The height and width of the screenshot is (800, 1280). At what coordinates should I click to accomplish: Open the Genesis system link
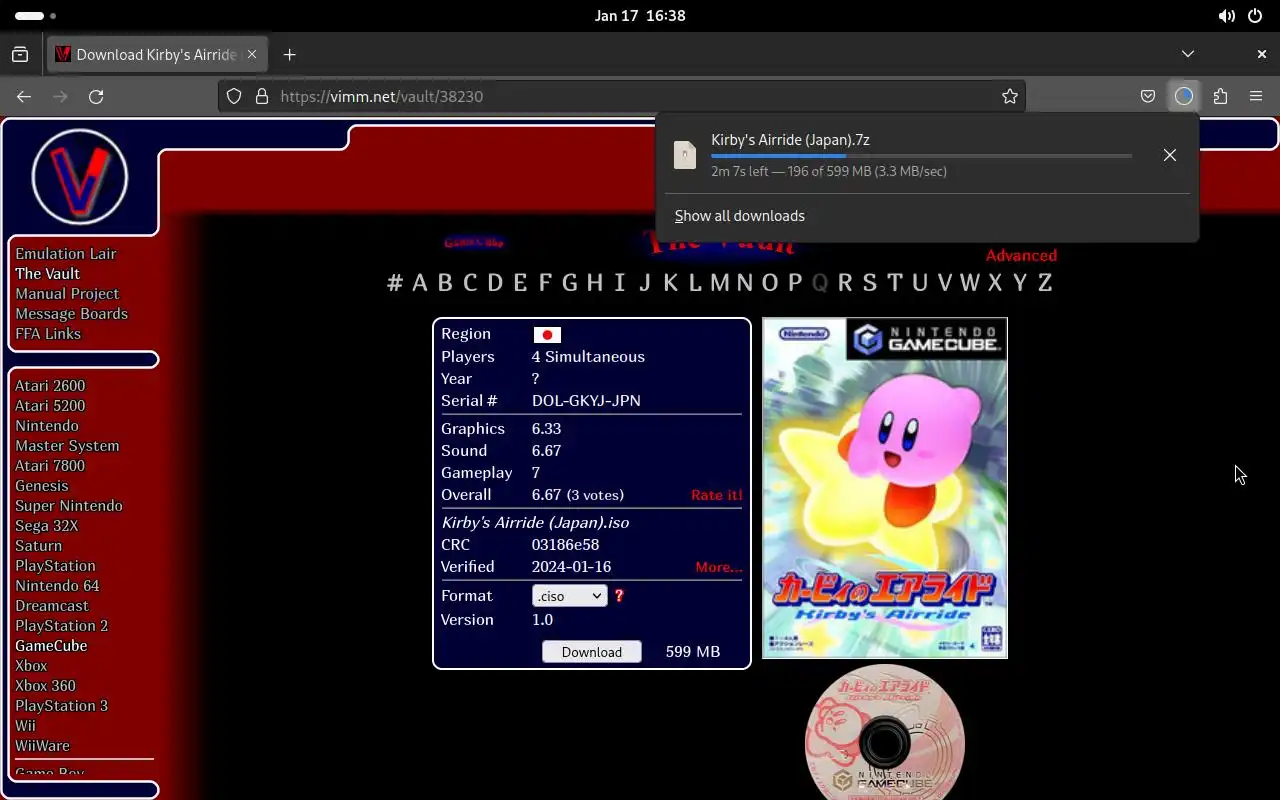(x=42, y=486)
